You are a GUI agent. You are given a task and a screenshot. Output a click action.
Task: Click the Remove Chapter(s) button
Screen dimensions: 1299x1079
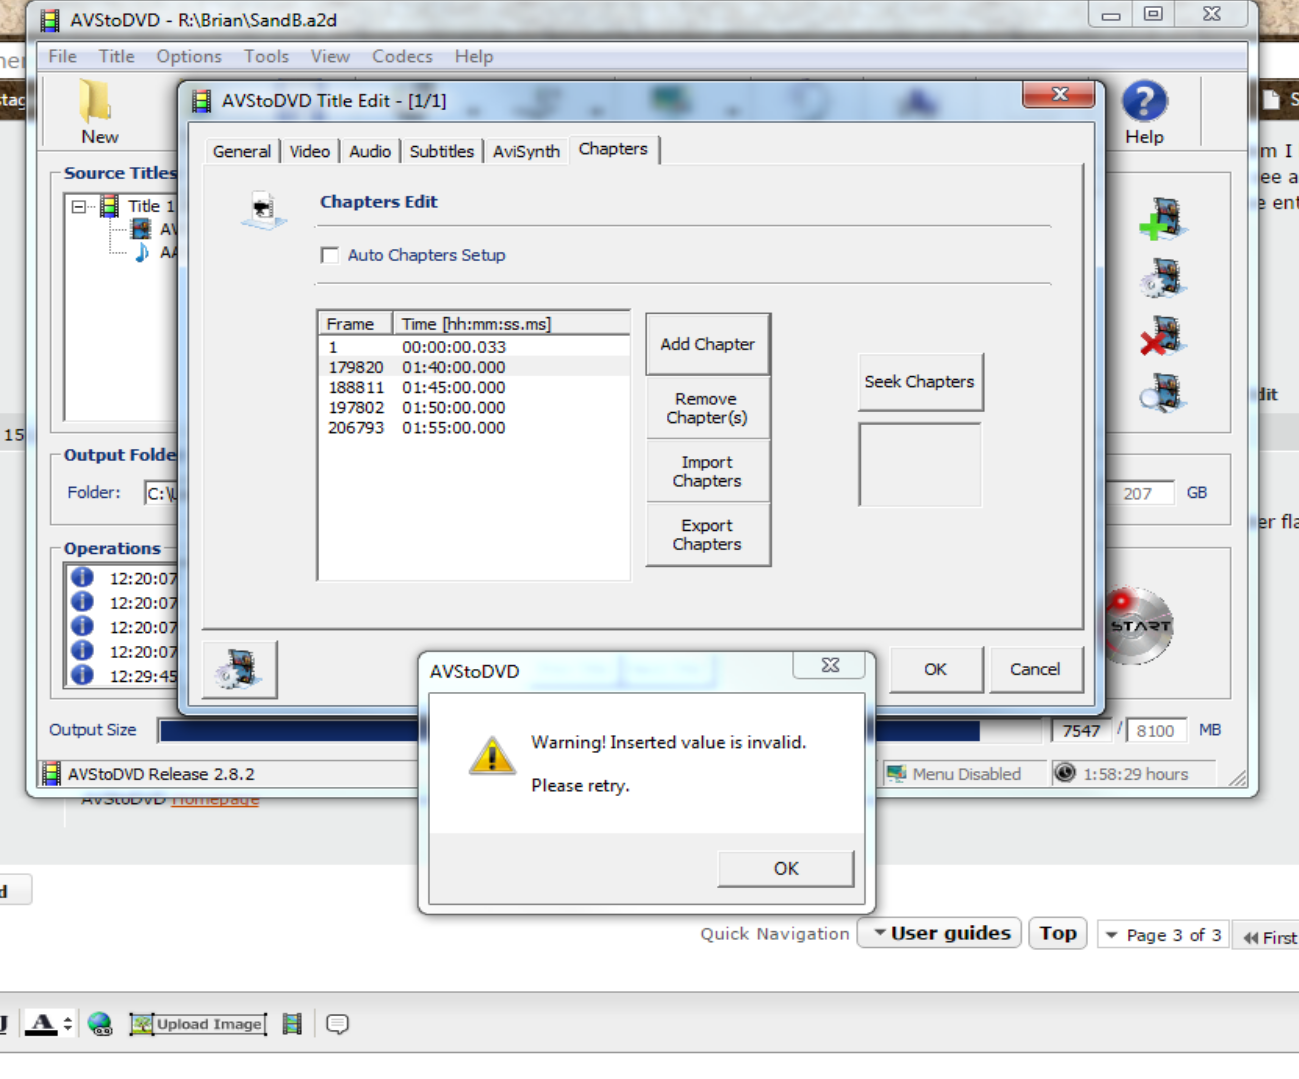point(708,408)
